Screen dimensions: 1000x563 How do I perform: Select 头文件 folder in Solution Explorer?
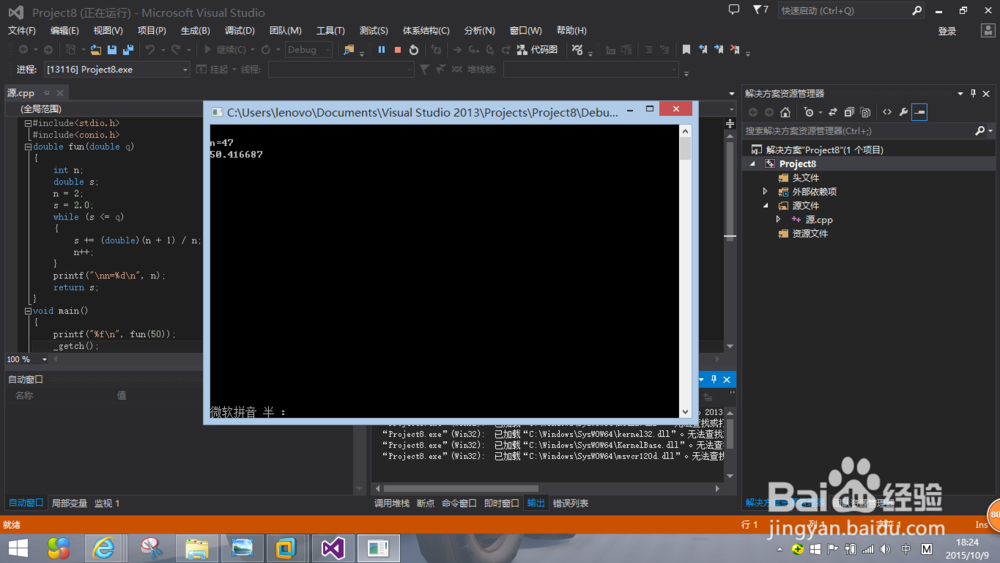805,178
